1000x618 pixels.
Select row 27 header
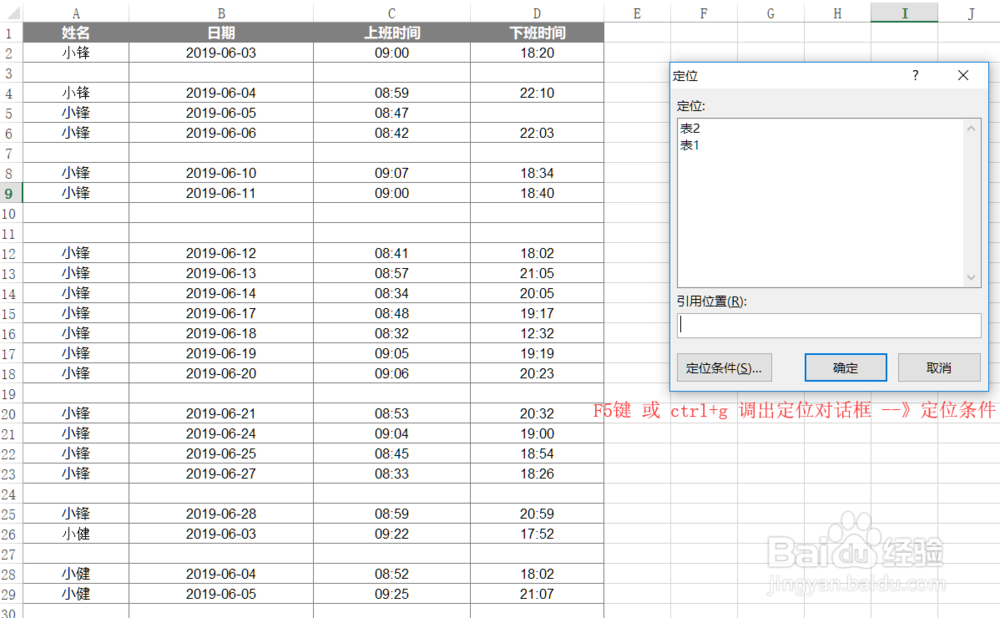point(10,554)
